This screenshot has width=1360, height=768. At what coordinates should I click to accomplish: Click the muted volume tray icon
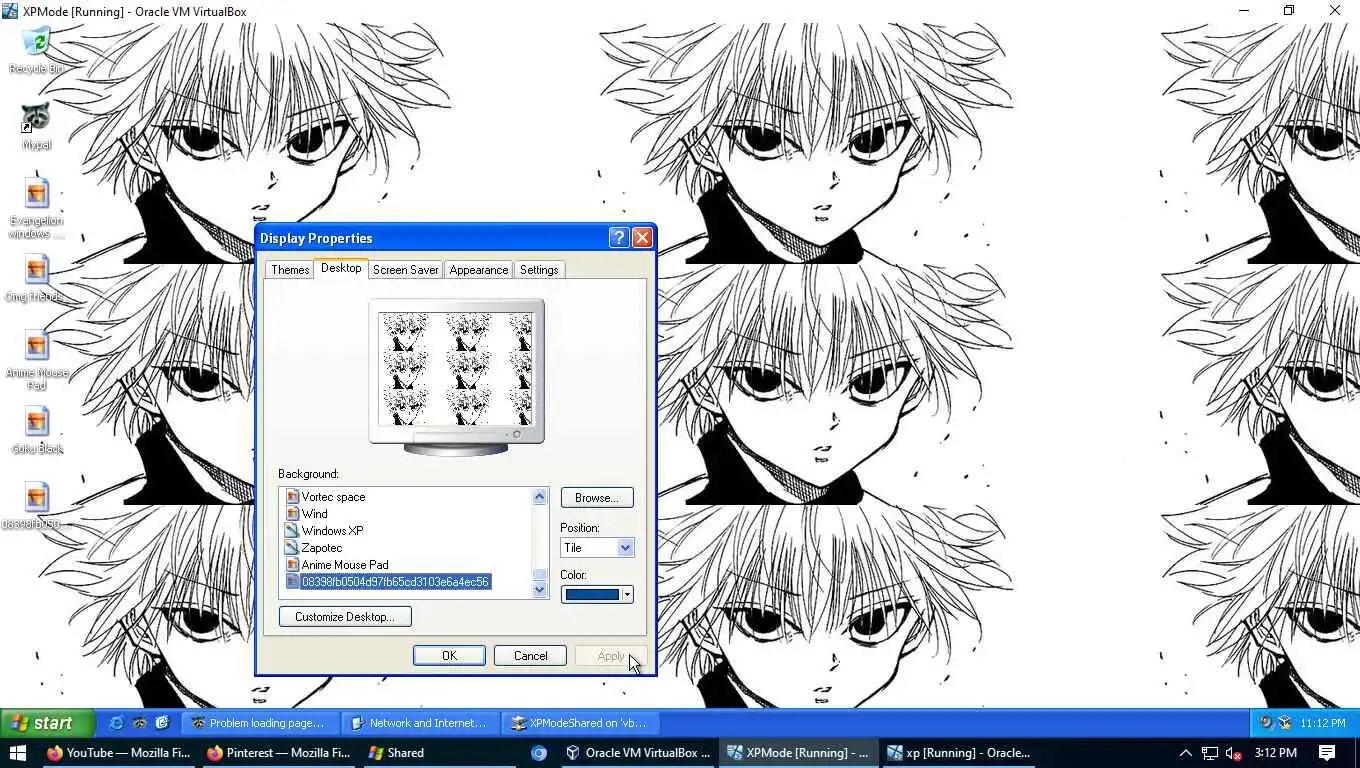1234,753
